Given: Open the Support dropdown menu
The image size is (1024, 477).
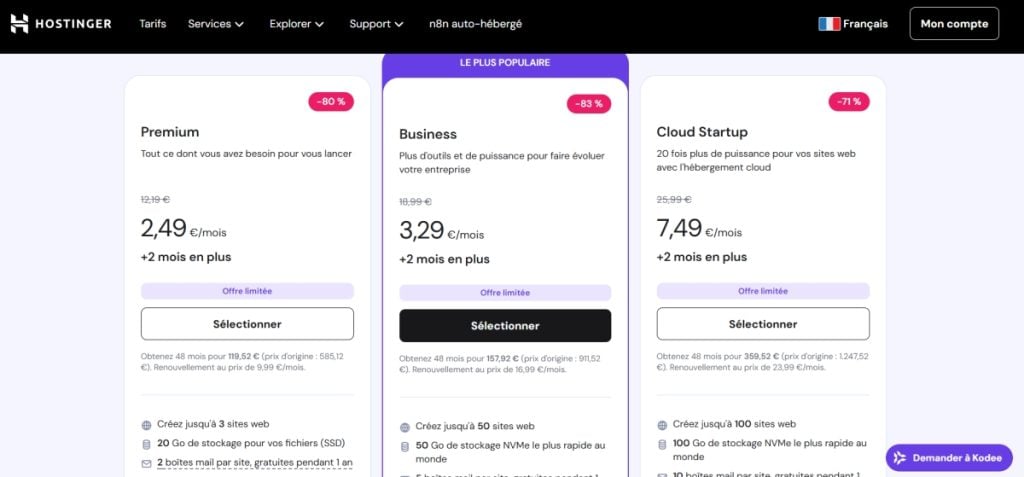Looking at the screenshot, I should point(377,24).
